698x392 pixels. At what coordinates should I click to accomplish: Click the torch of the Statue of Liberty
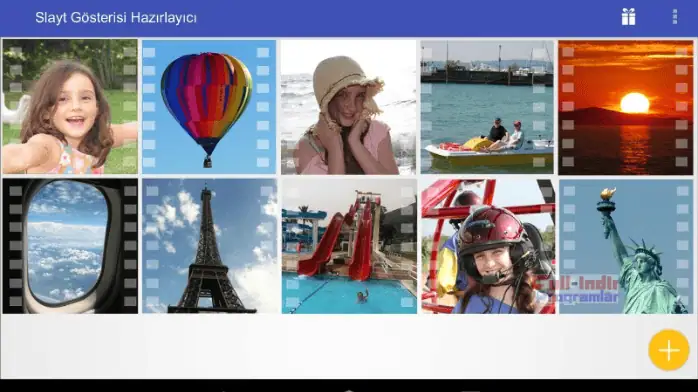click(x=607, y=195)
